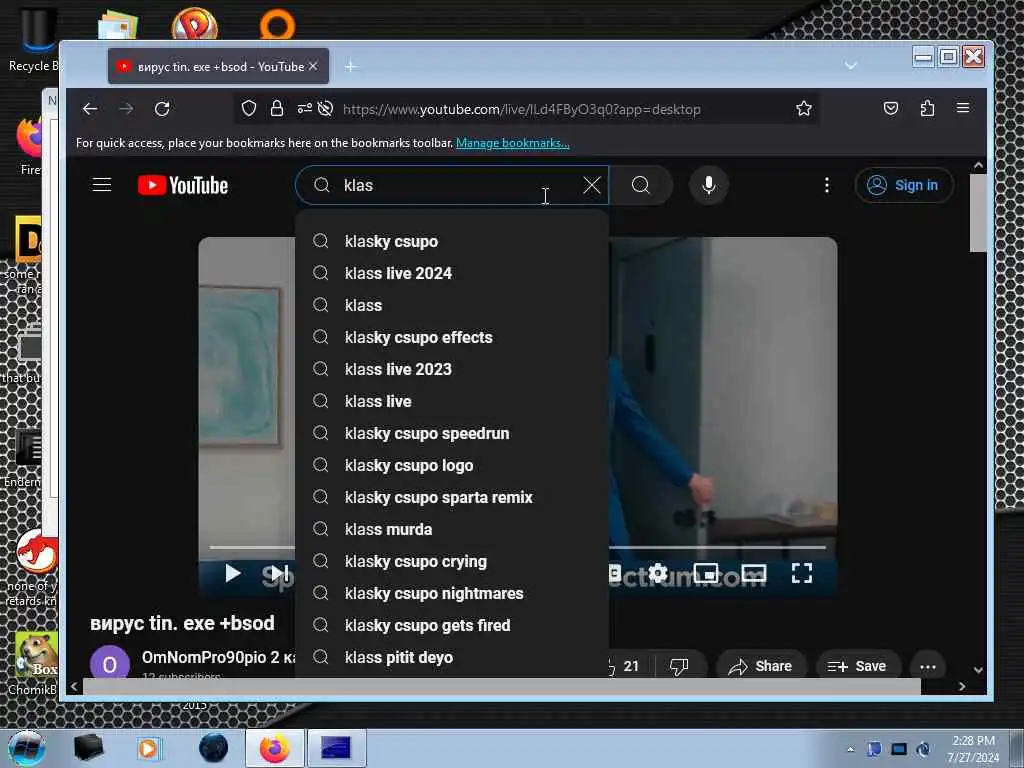1024x768 pixels.
Task: Open the Firefox application hamburger menu
Action: pos(963,108)
